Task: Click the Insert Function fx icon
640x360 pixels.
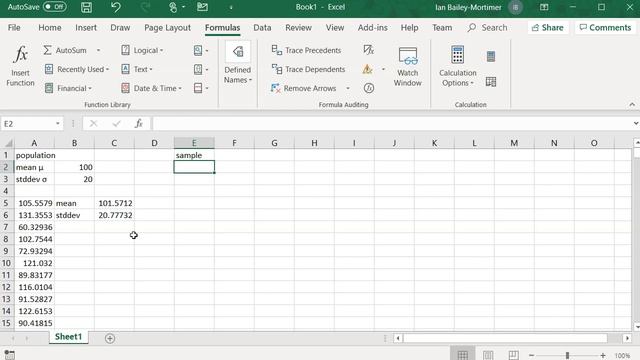Action: click(x=20, y=54)
